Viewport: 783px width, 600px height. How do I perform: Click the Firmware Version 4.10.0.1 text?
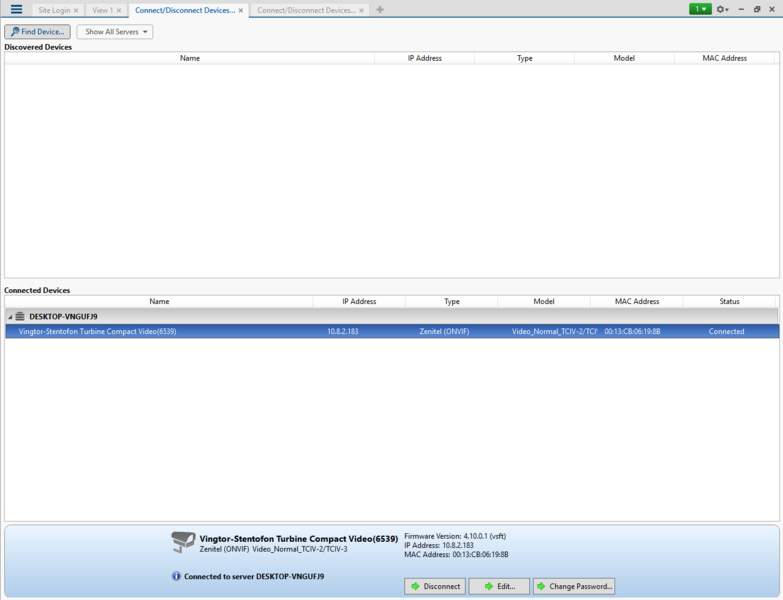pyautogui.click(x=455, y=536)
